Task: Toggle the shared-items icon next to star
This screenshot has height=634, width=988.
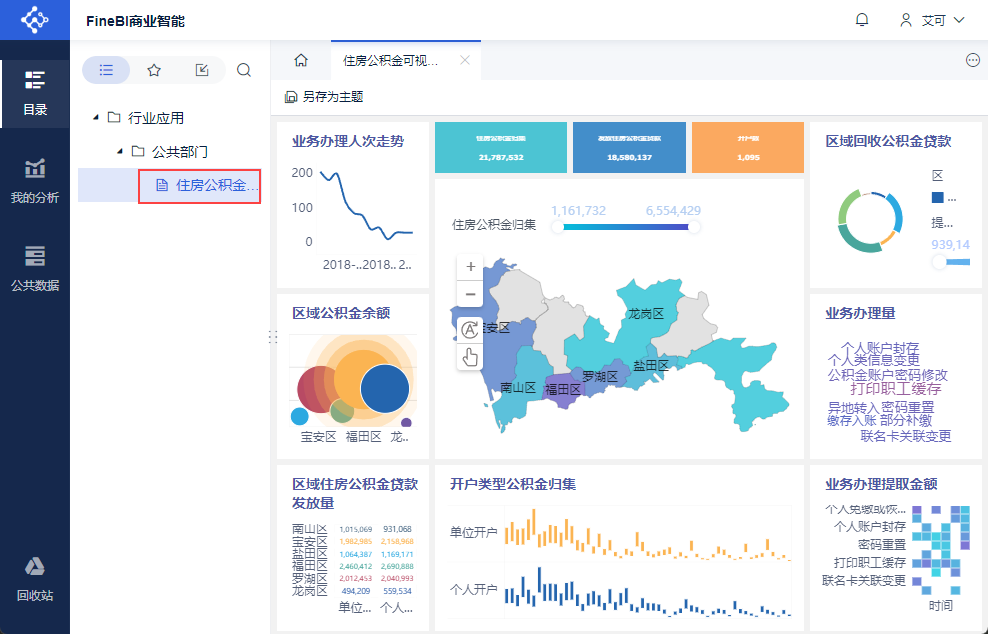Action: pyautogui.click(x=201, y=70)
